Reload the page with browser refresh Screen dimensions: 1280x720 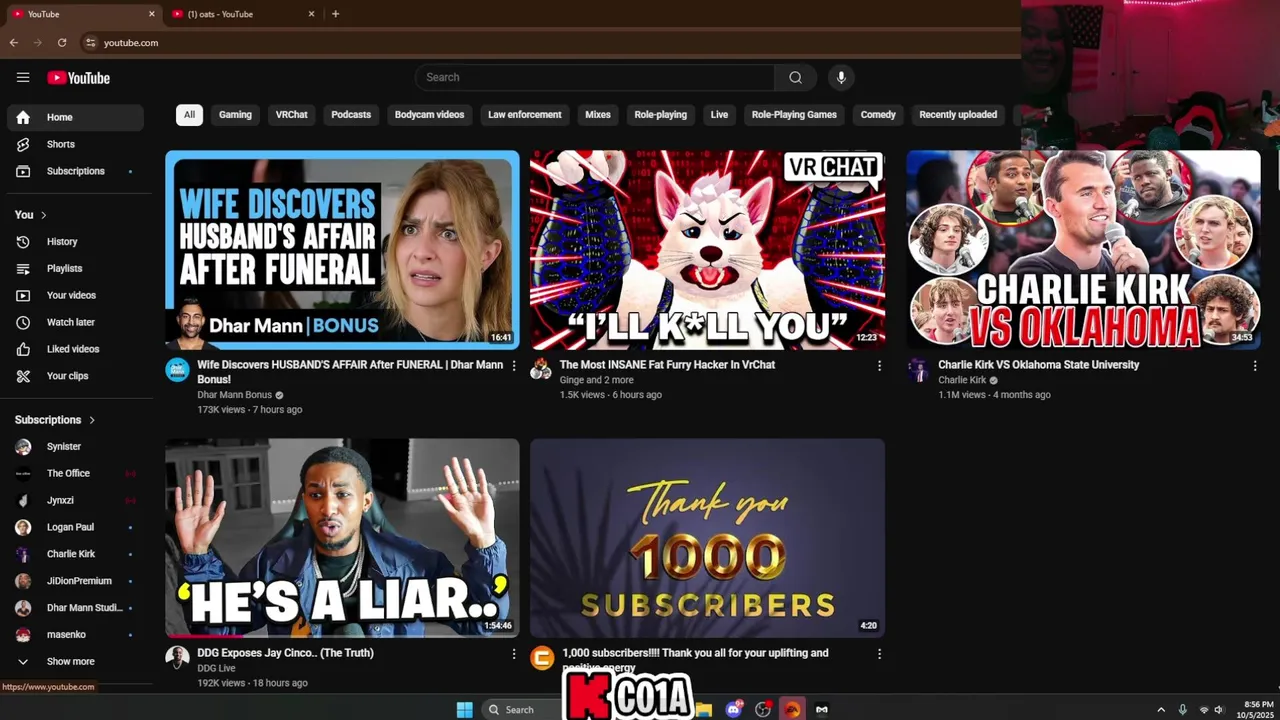tap(62, 43)
